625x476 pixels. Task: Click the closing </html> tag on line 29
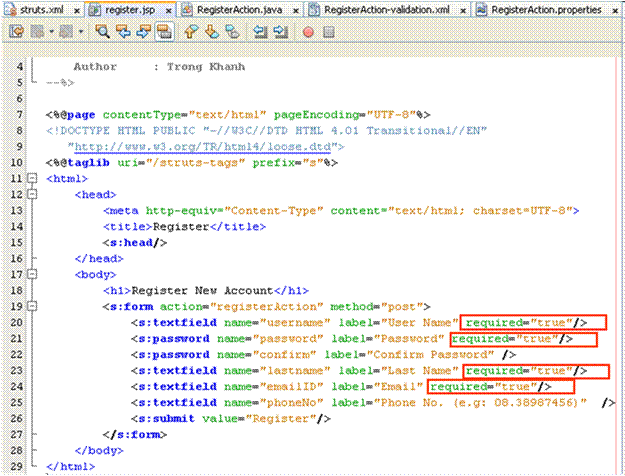[71, 466]
